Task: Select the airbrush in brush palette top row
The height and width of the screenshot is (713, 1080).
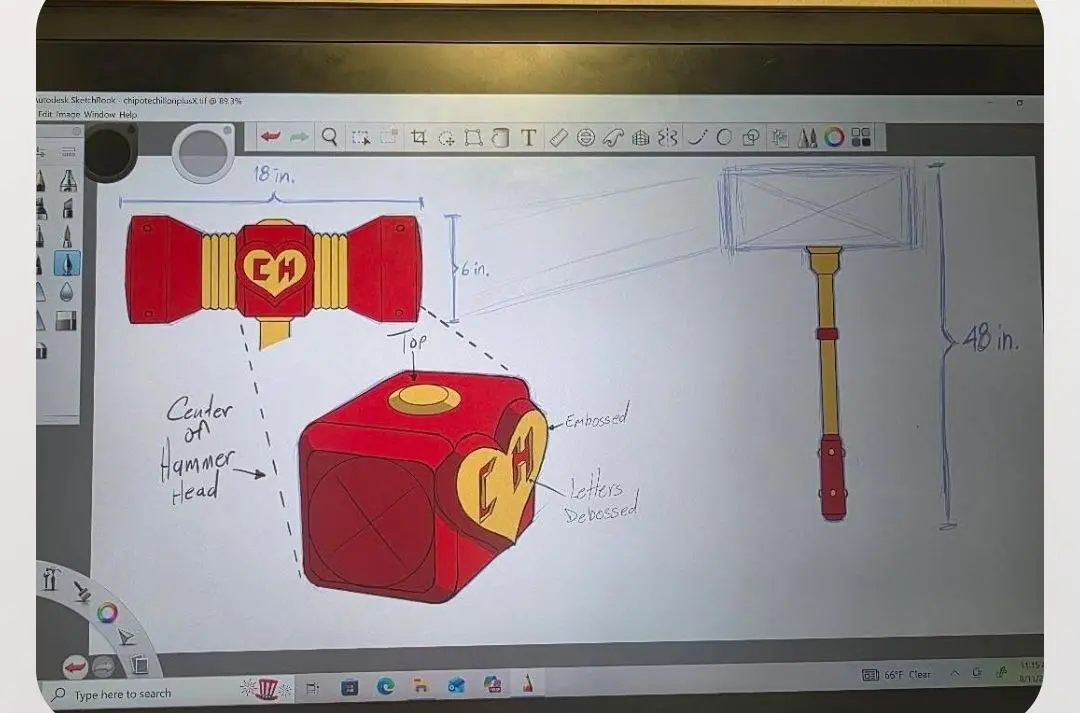Action: (x=68, y=180)
